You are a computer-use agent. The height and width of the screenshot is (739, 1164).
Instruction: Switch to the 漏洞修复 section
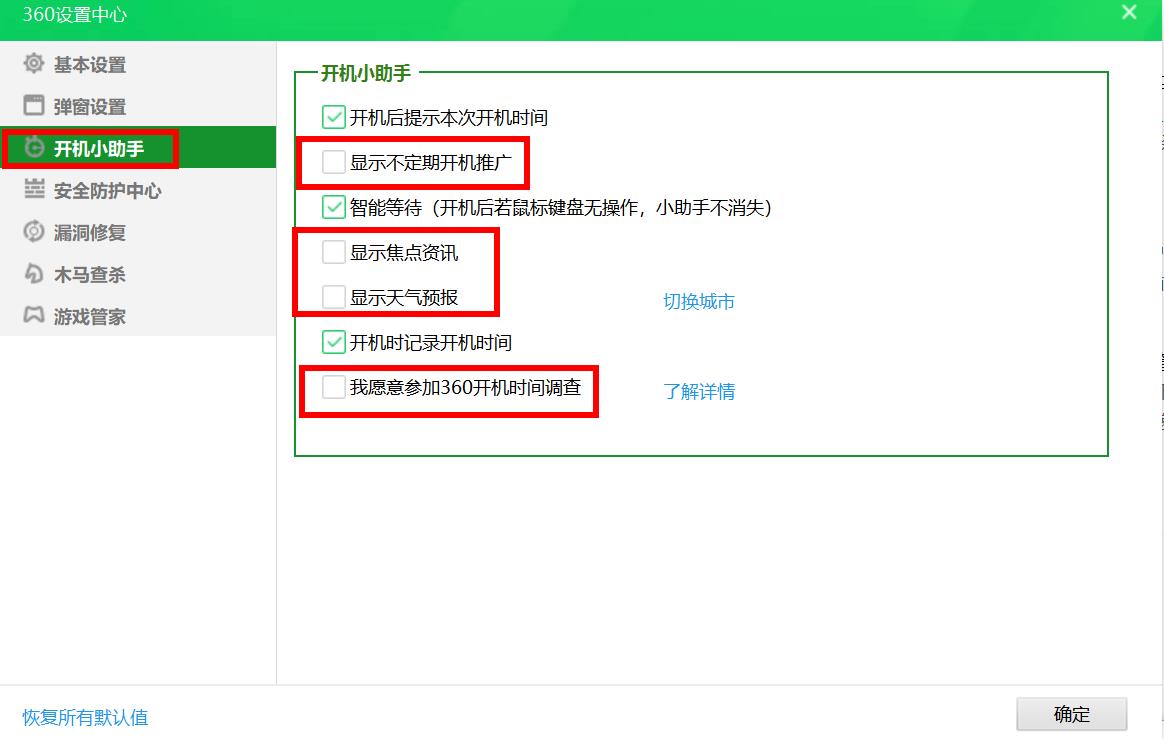[x=138, y=232]
